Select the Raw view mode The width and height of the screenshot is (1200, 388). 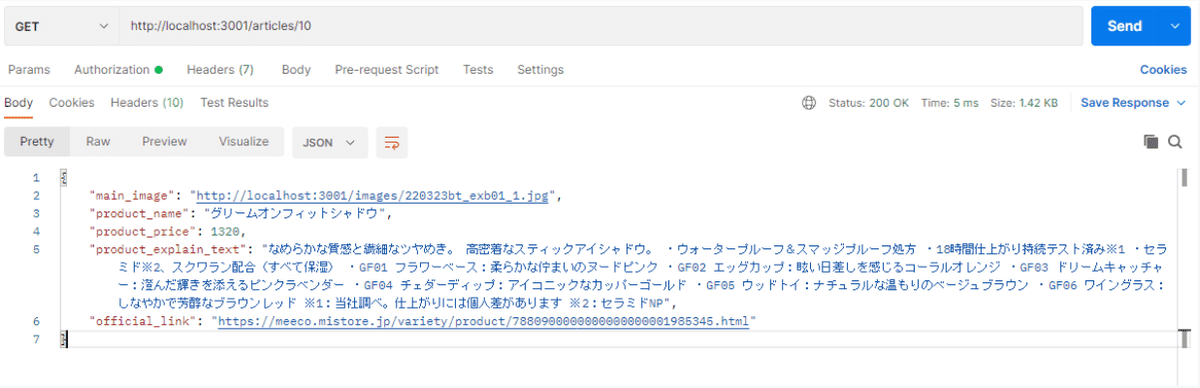98,142
